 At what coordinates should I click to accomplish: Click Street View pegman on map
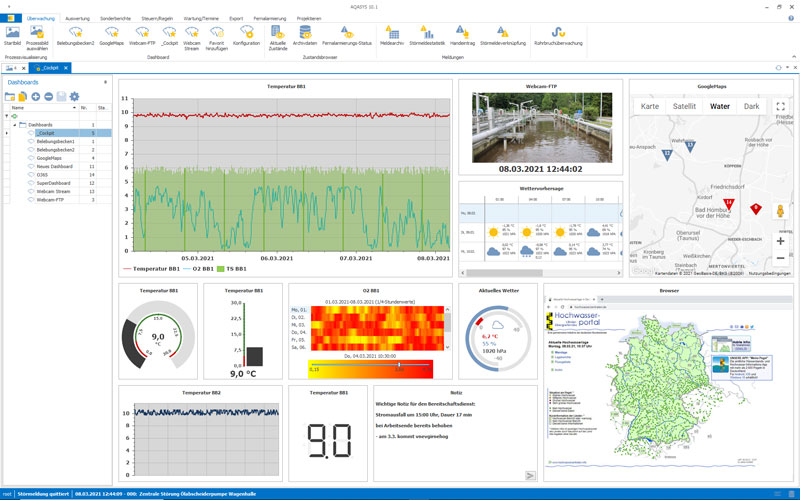780,211
